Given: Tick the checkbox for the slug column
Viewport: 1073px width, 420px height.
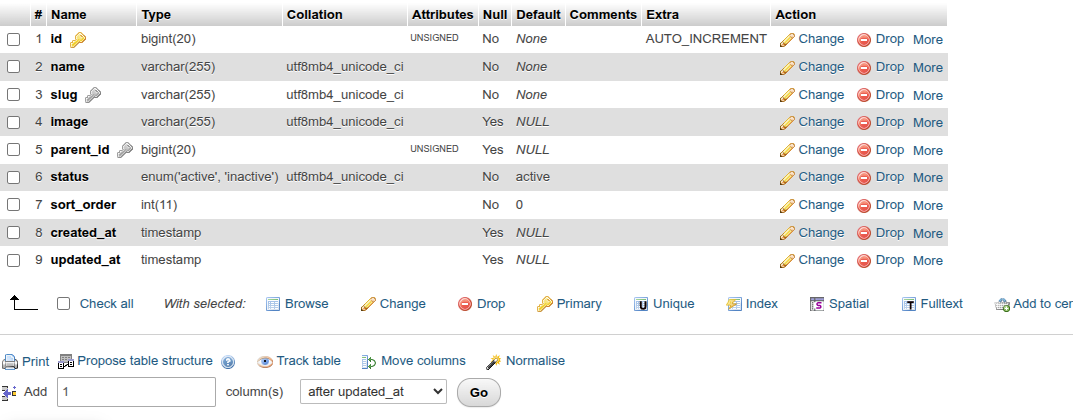Looking at the screenshot, I should [14, 95].
